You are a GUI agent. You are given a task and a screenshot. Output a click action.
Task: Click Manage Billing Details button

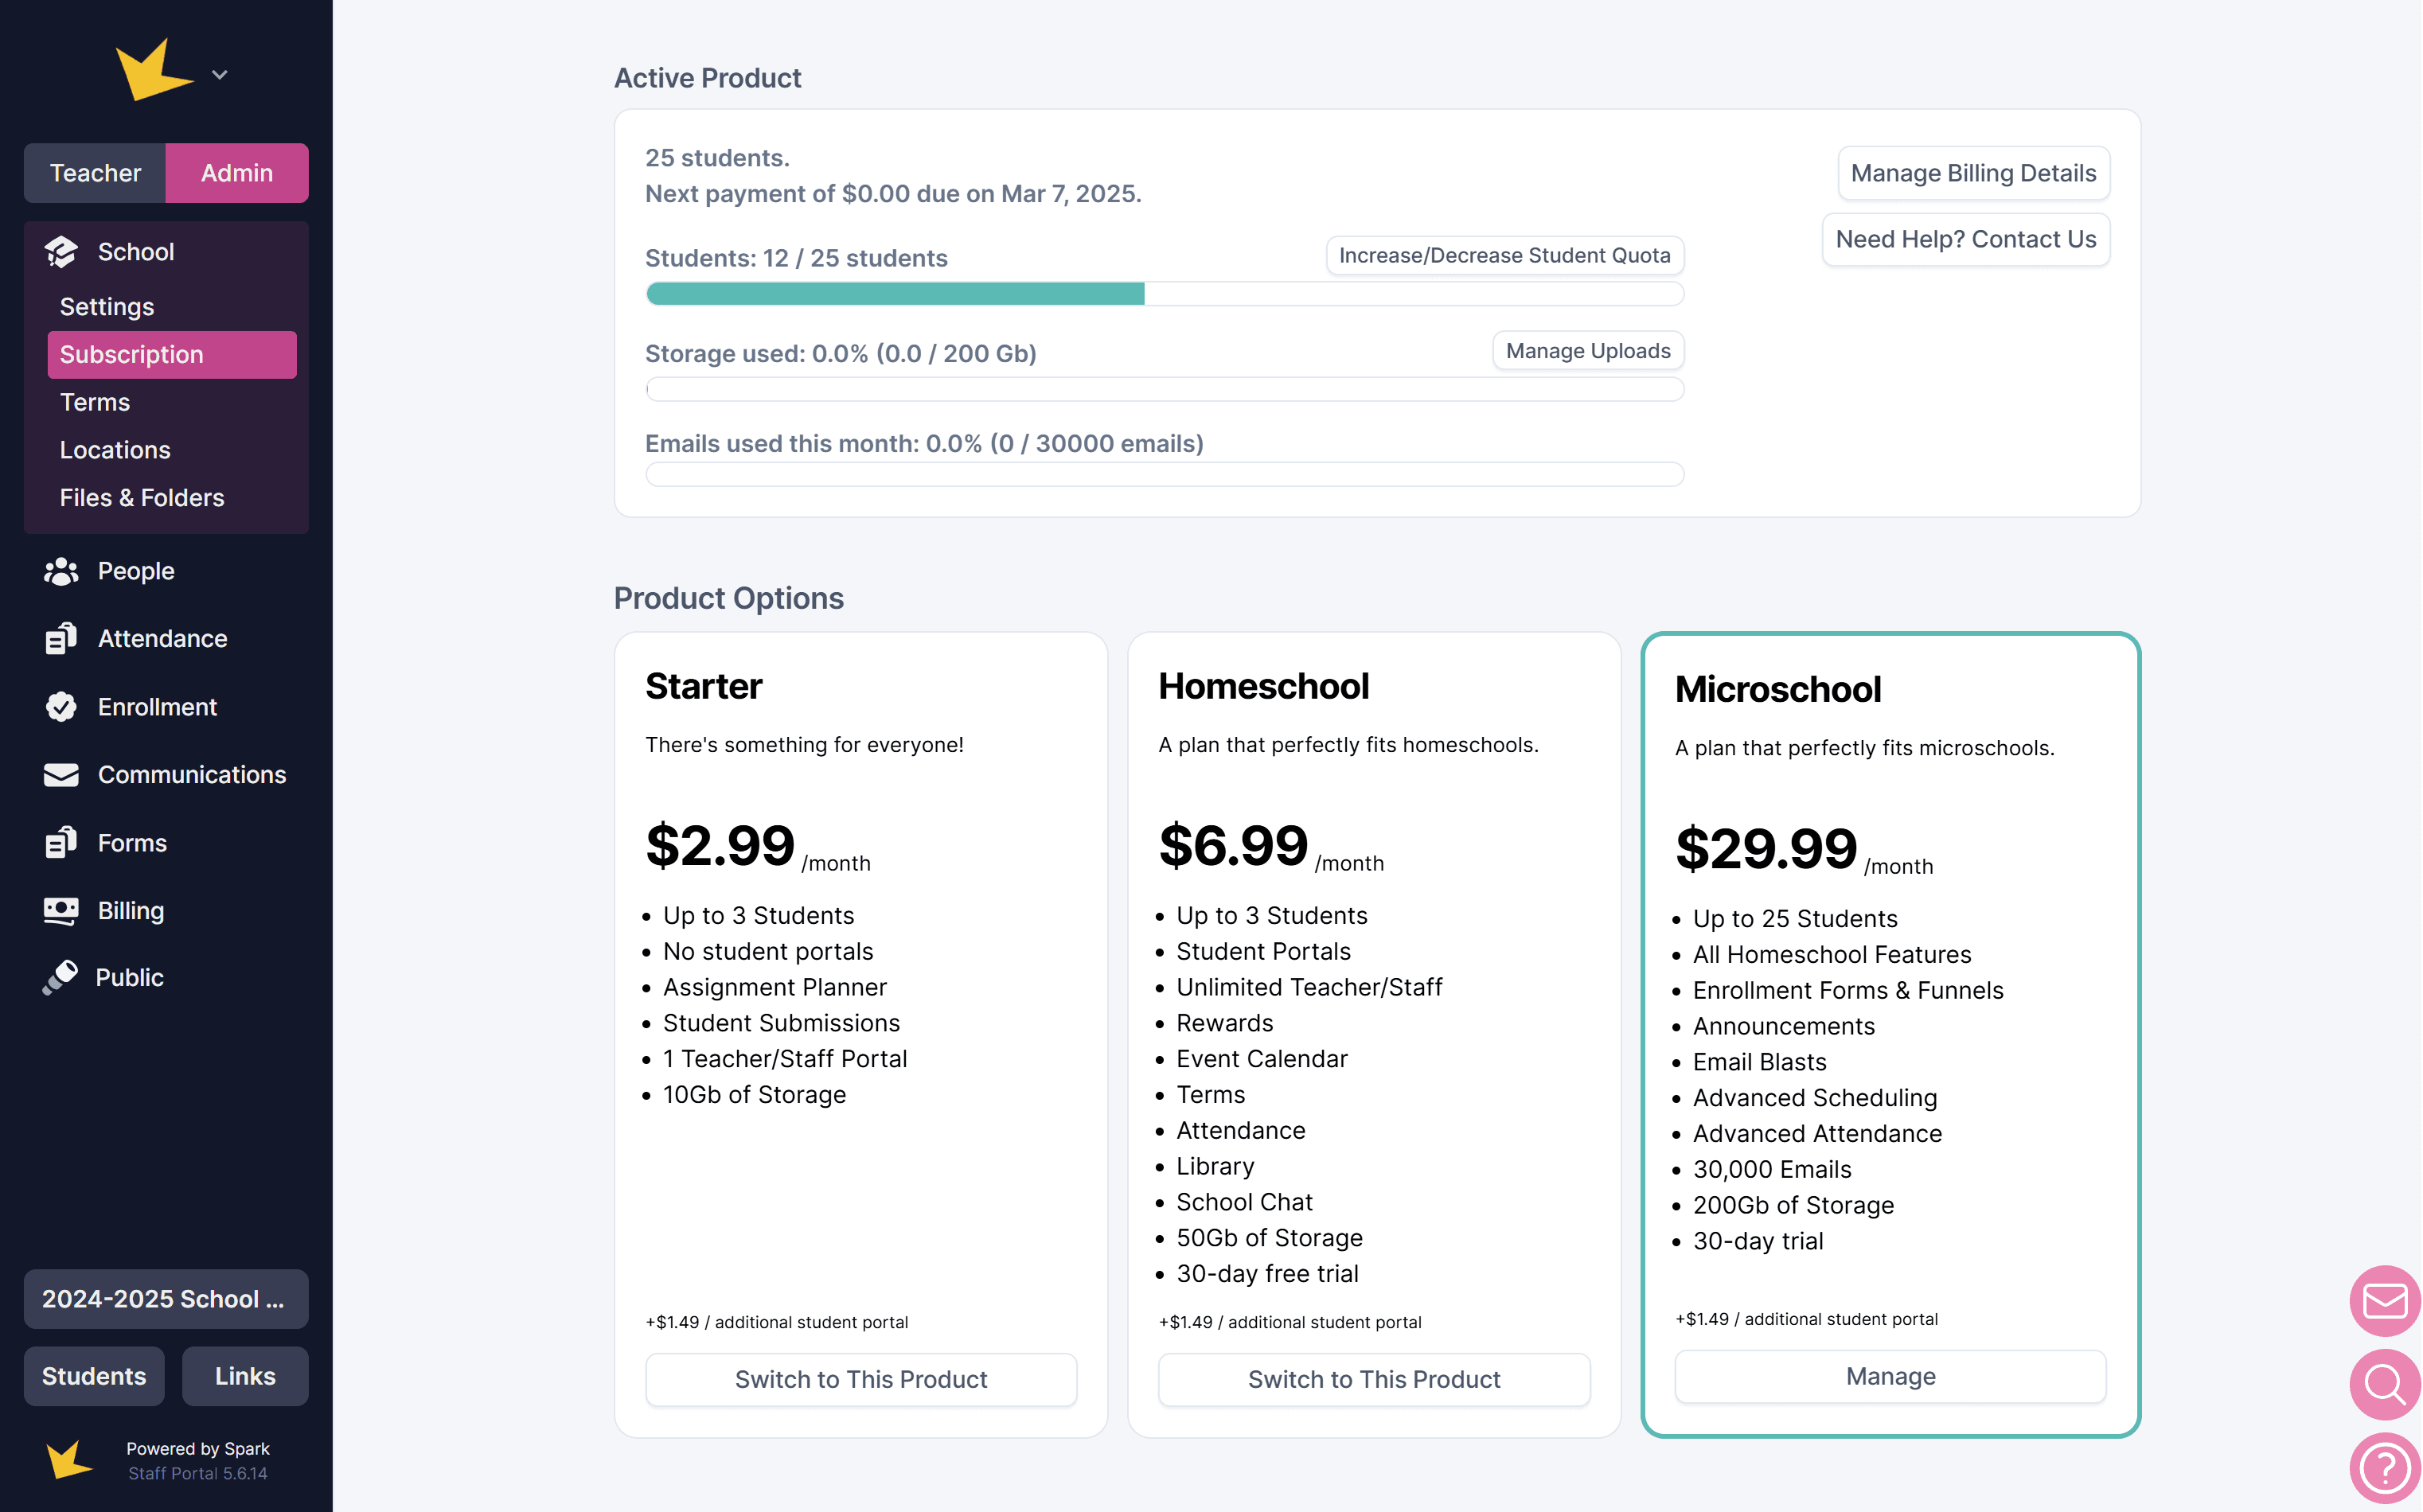[x=1973, y=173]
